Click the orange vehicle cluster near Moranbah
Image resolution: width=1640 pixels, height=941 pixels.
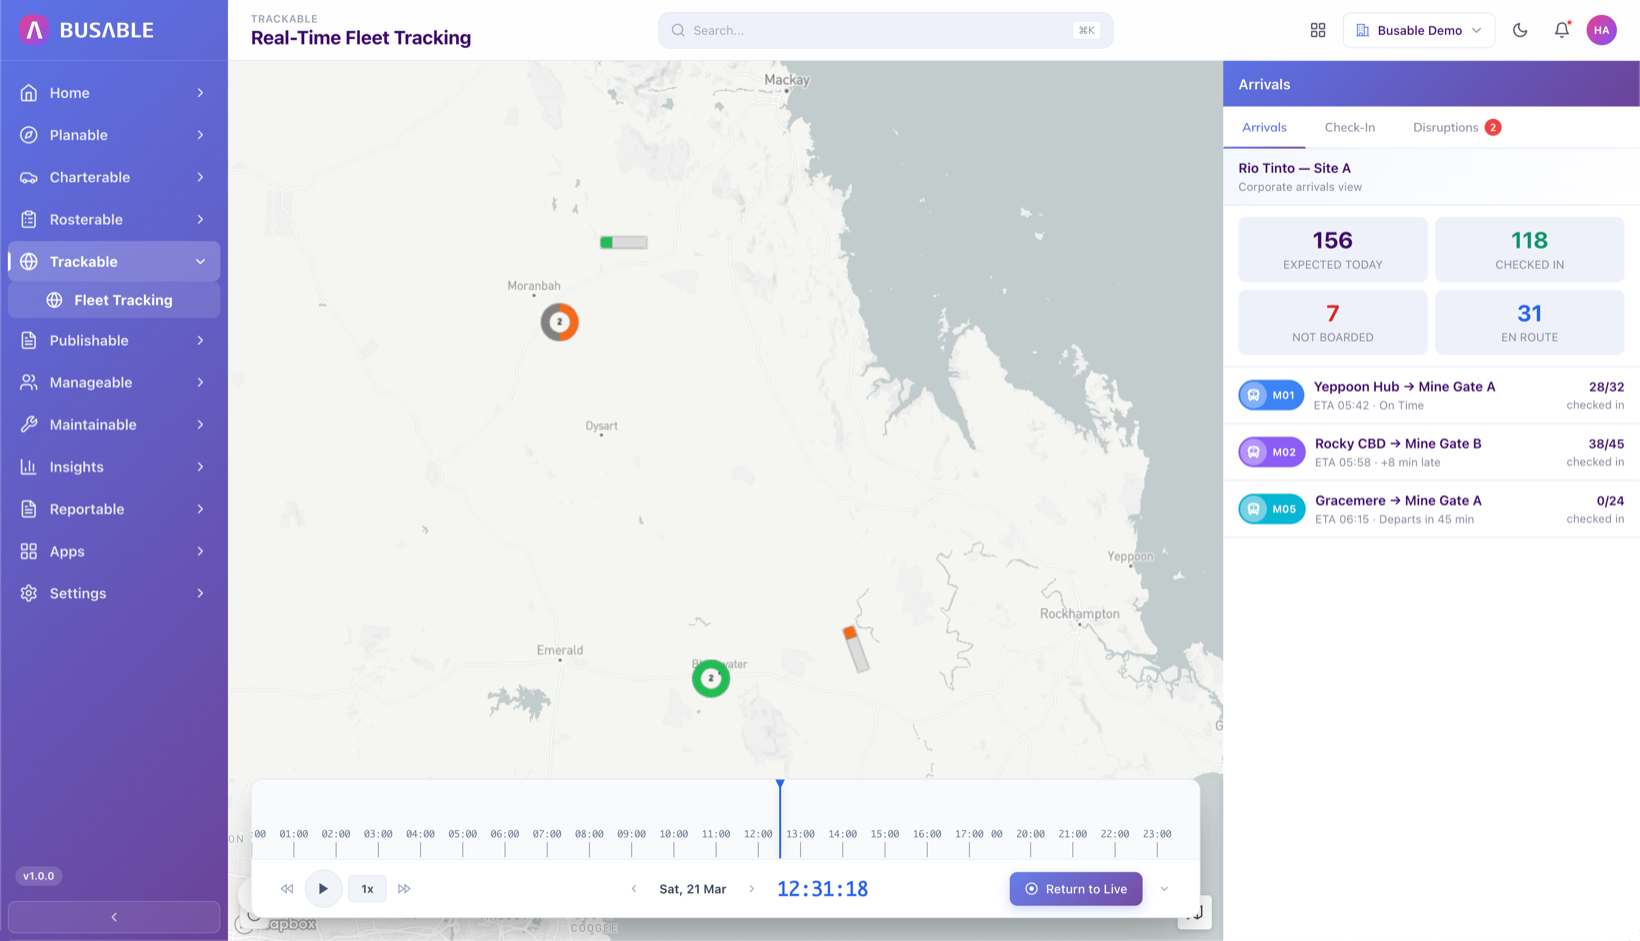[560, 322]
